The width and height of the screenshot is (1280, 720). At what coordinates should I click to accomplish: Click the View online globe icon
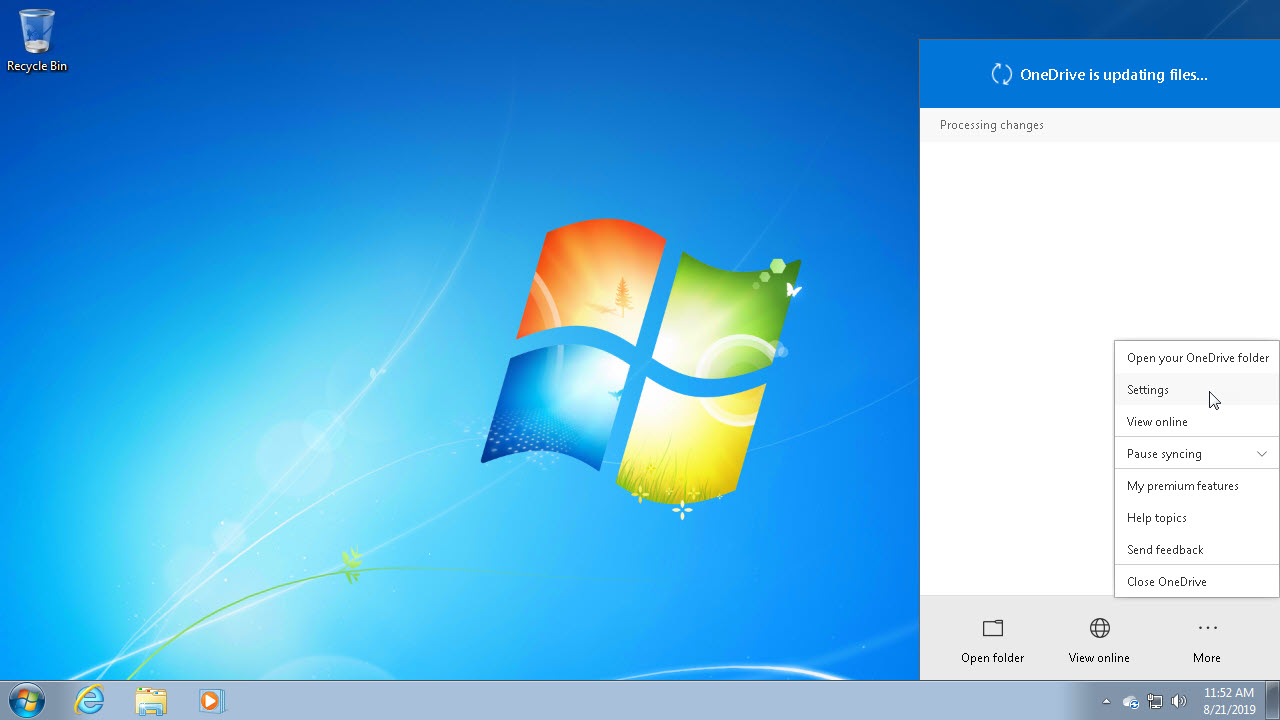1099,628
